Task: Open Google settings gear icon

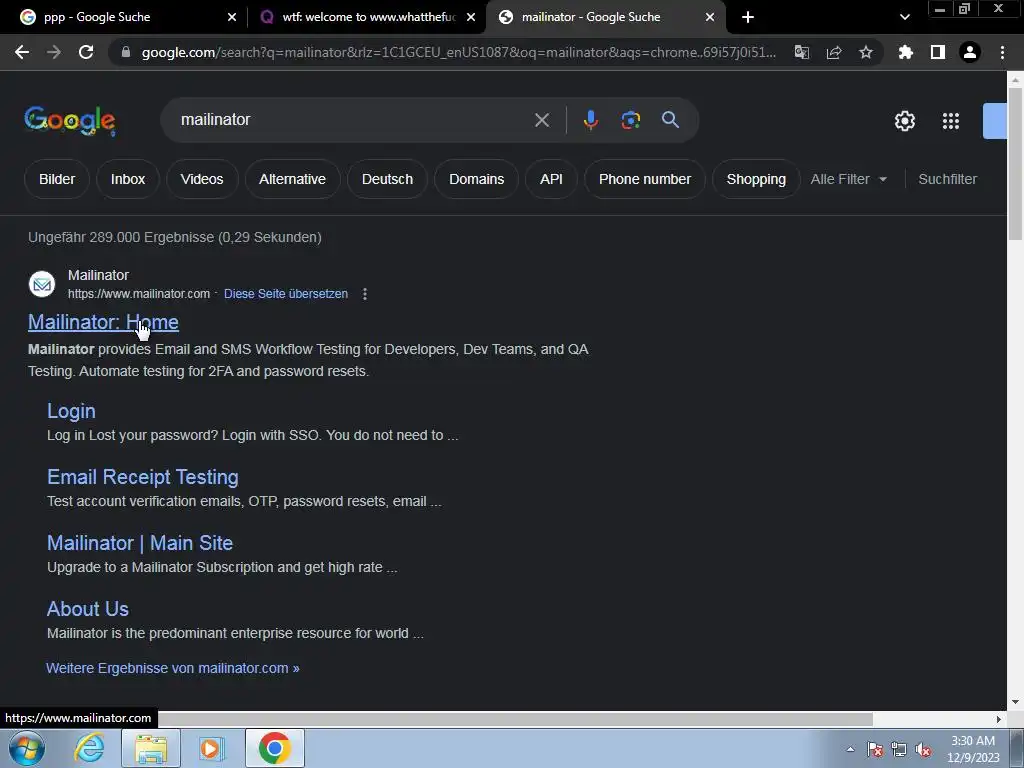Action: pos(904,121)
